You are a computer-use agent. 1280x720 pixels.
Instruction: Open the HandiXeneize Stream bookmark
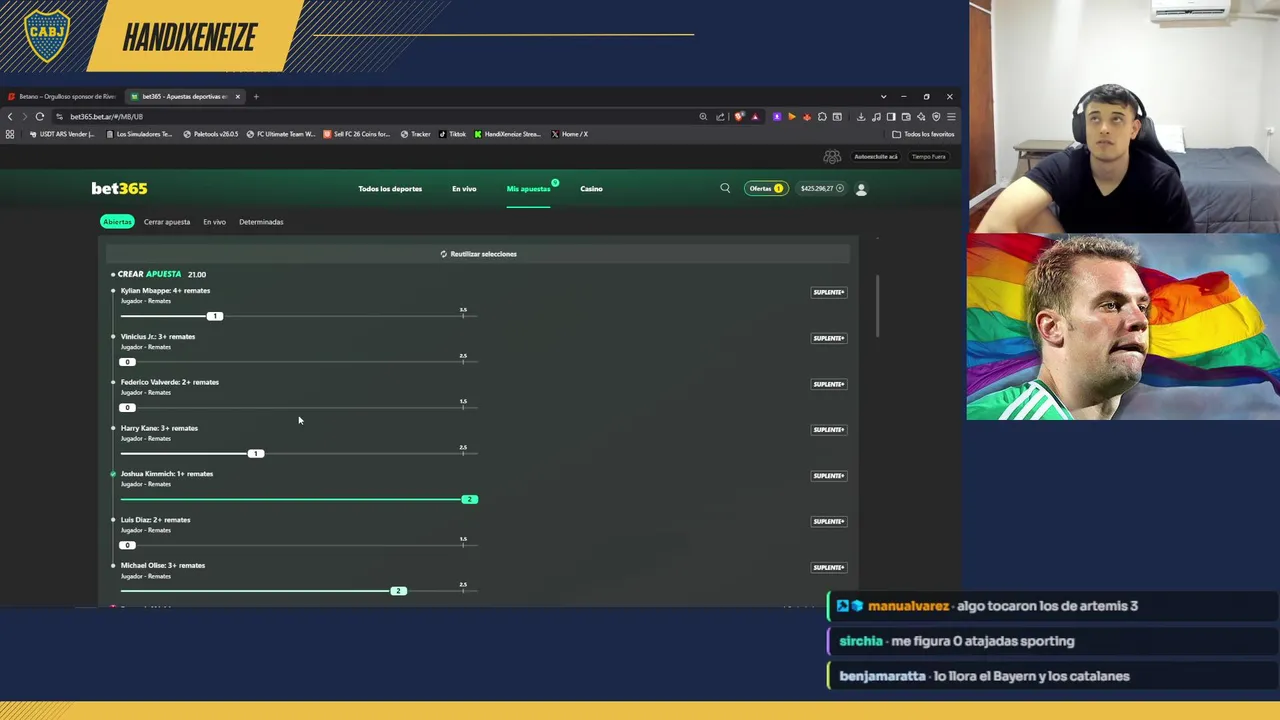coord(508,134)
